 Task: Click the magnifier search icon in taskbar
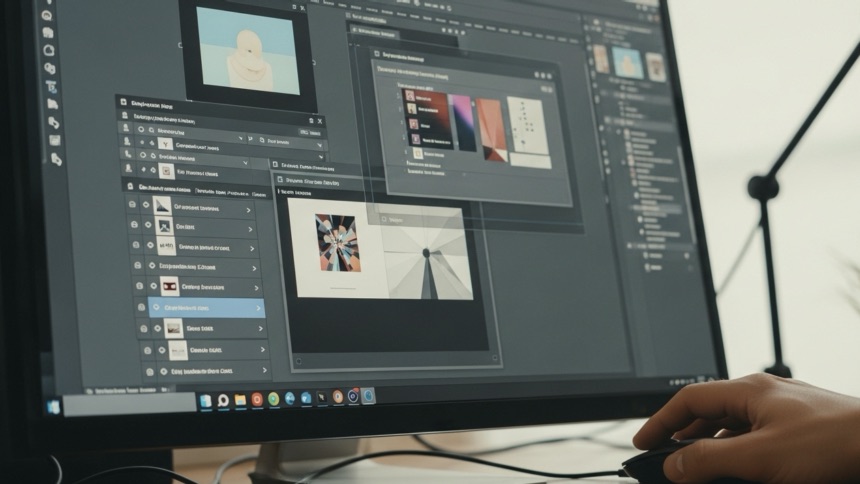point(223,401)
